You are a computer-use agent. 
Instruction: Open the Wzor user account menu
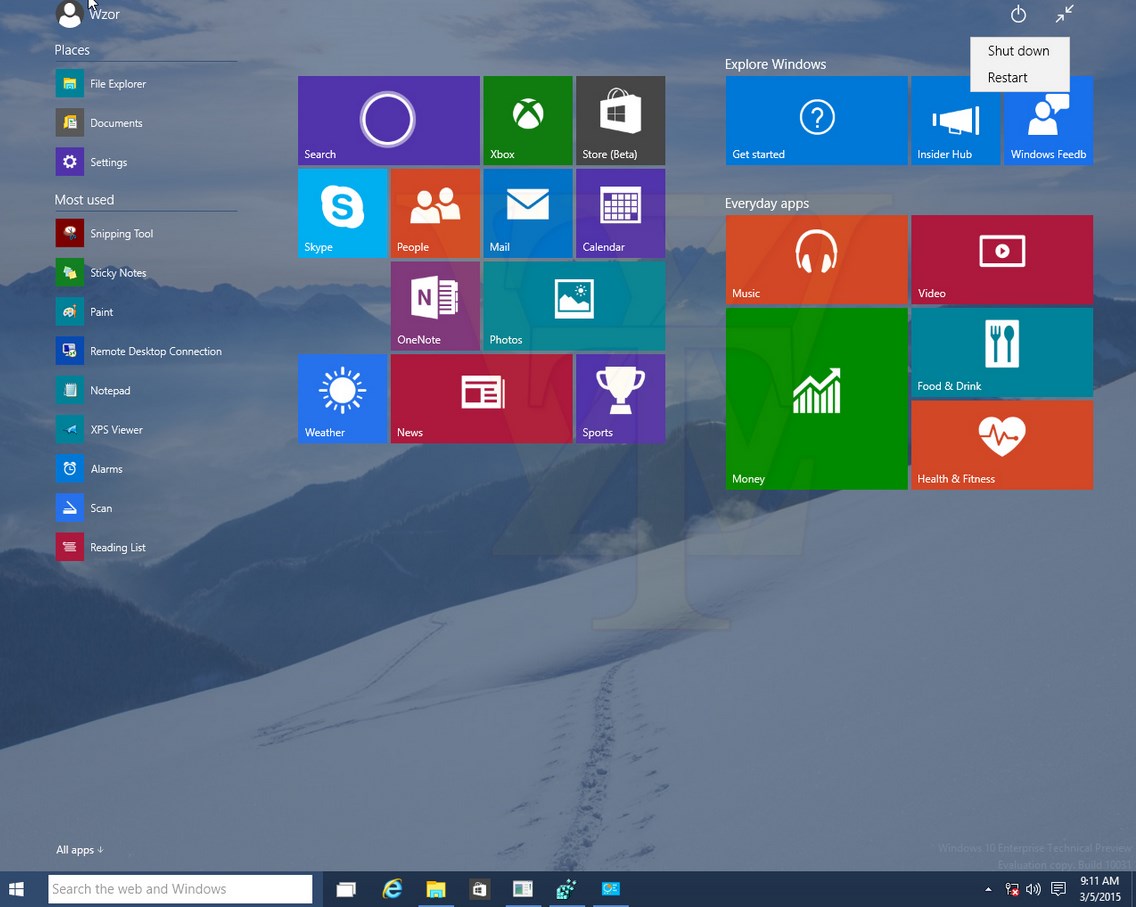click(x=88, y=14)
